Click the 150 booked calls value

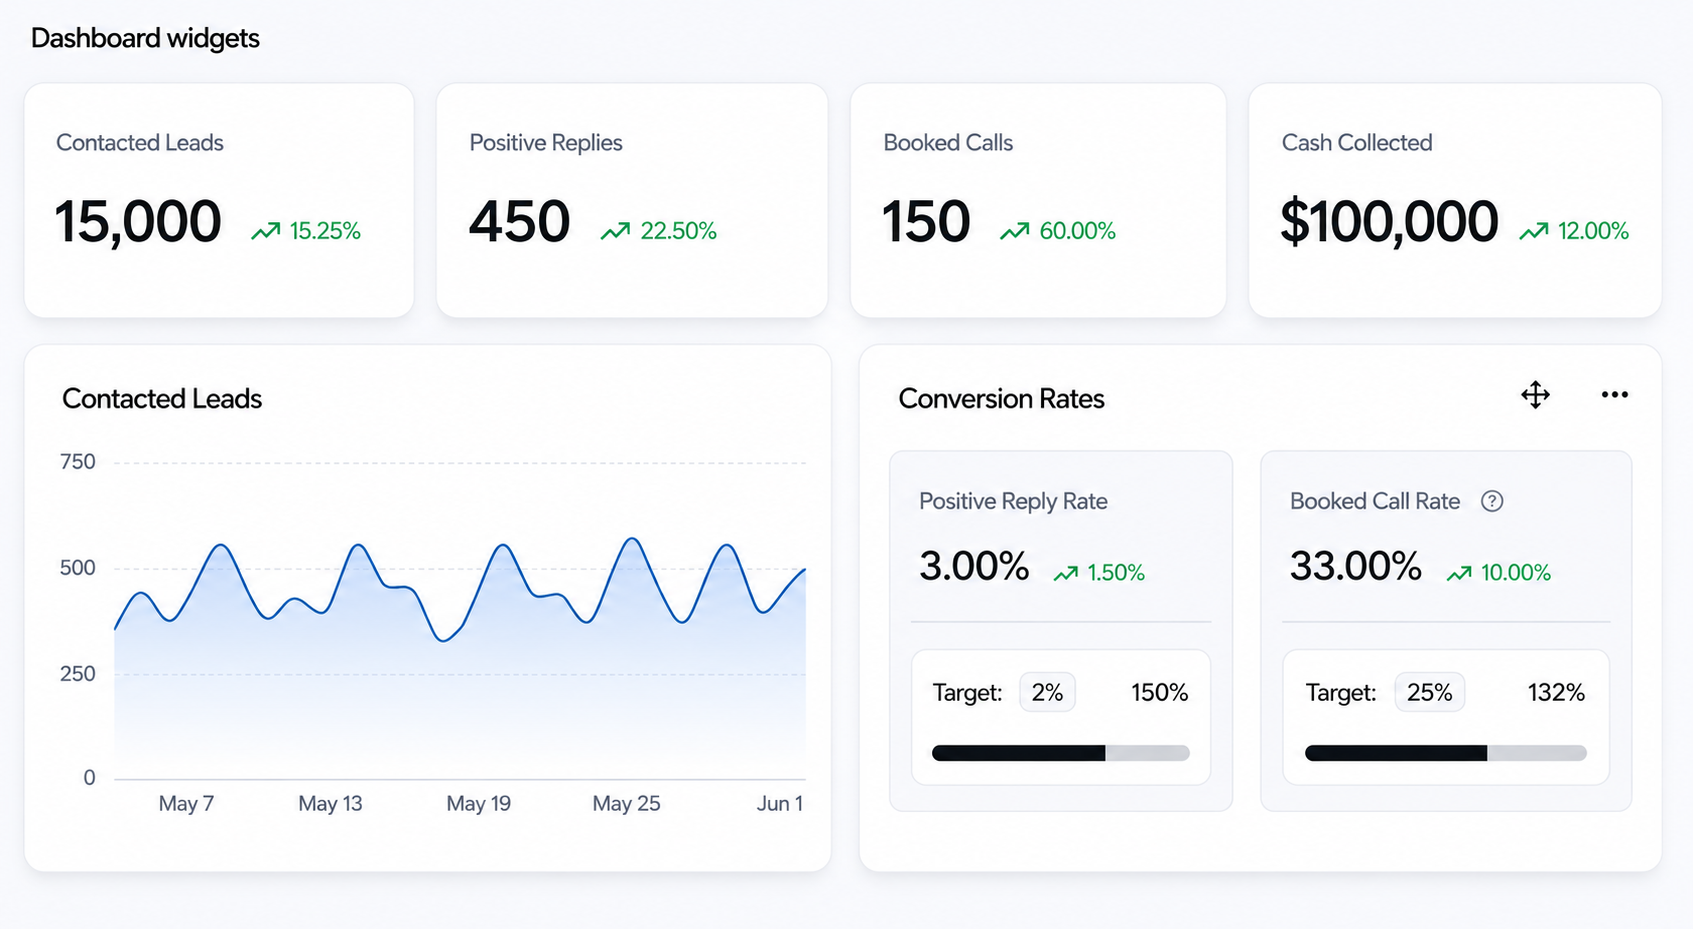925,222
